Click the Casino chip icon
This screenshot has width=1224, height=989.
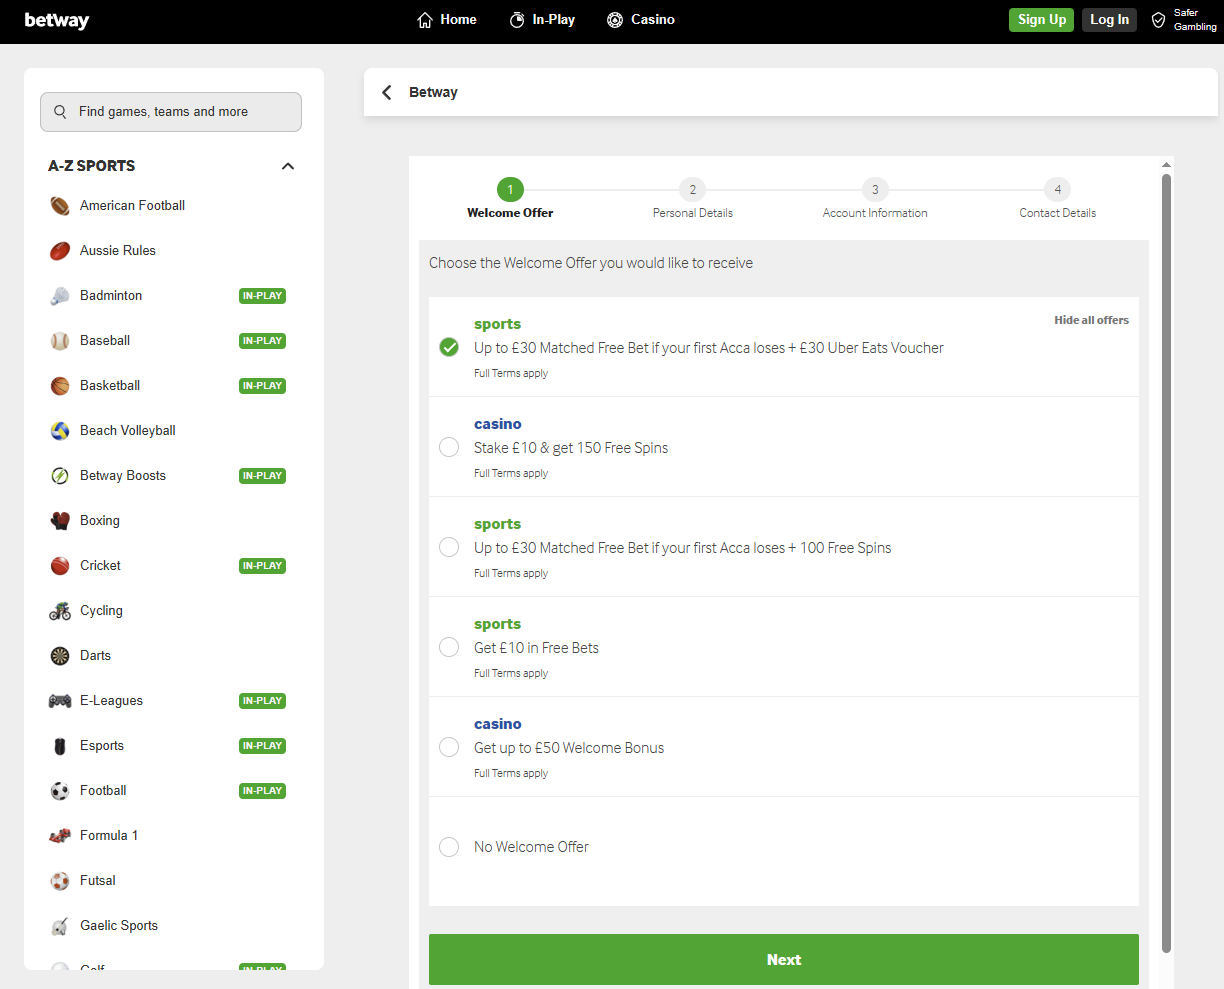(x=615, y=20)
